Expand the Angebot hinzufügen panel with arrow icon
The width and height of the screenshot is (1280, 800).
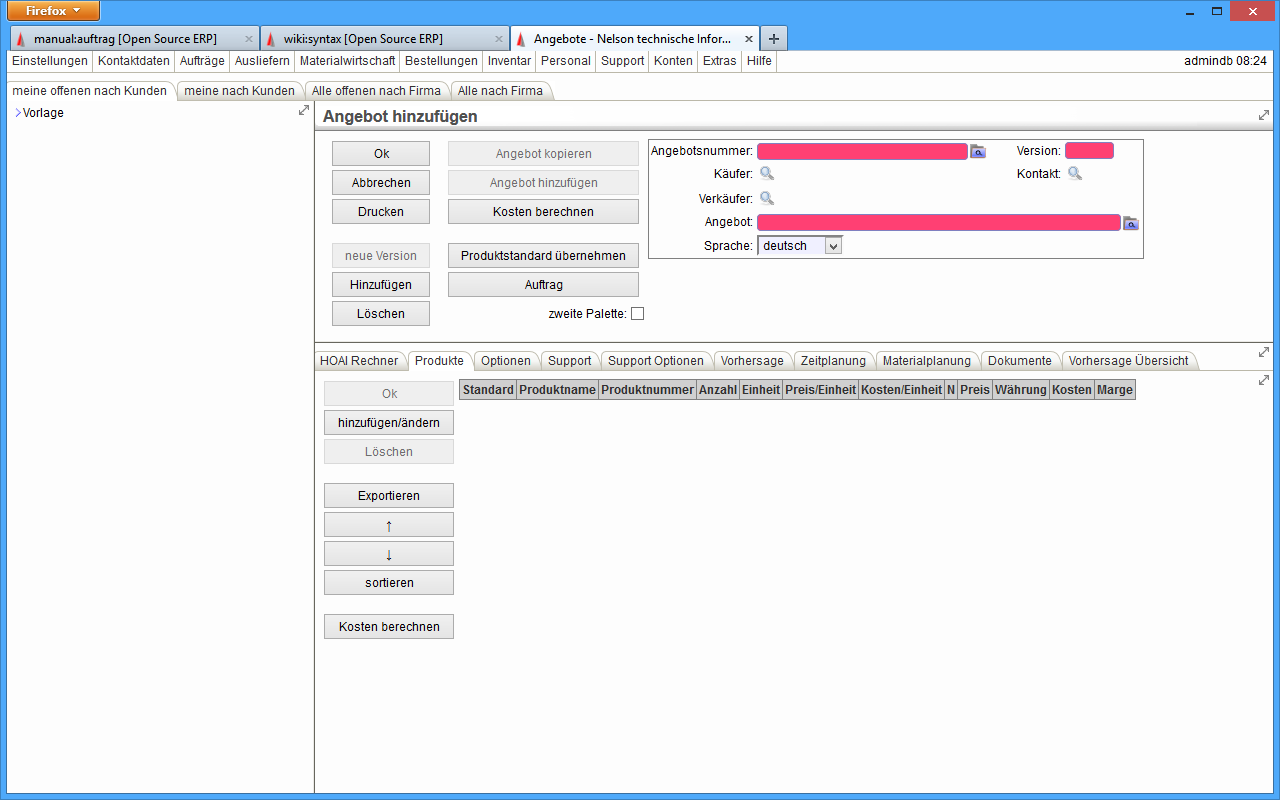(1264, 116)
